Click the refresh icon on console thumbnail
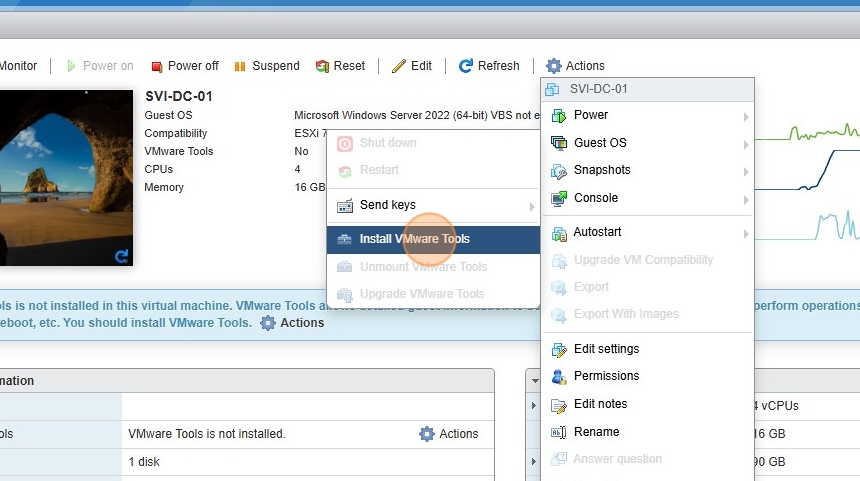This screenshot has height=481, width=860. pos(121,256)
